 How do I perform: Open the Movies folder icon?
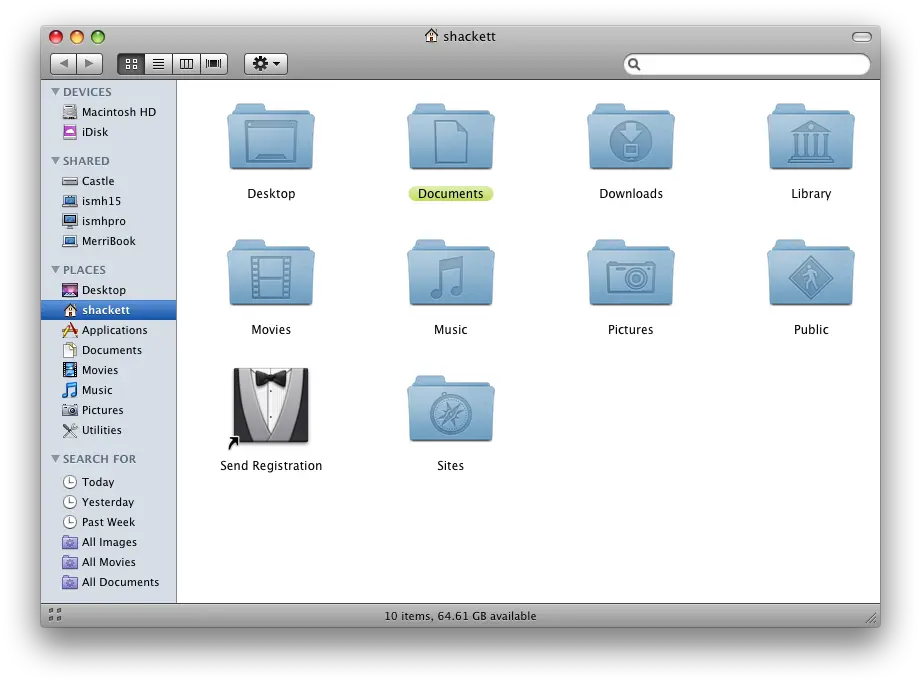click(x=271, y=272)
